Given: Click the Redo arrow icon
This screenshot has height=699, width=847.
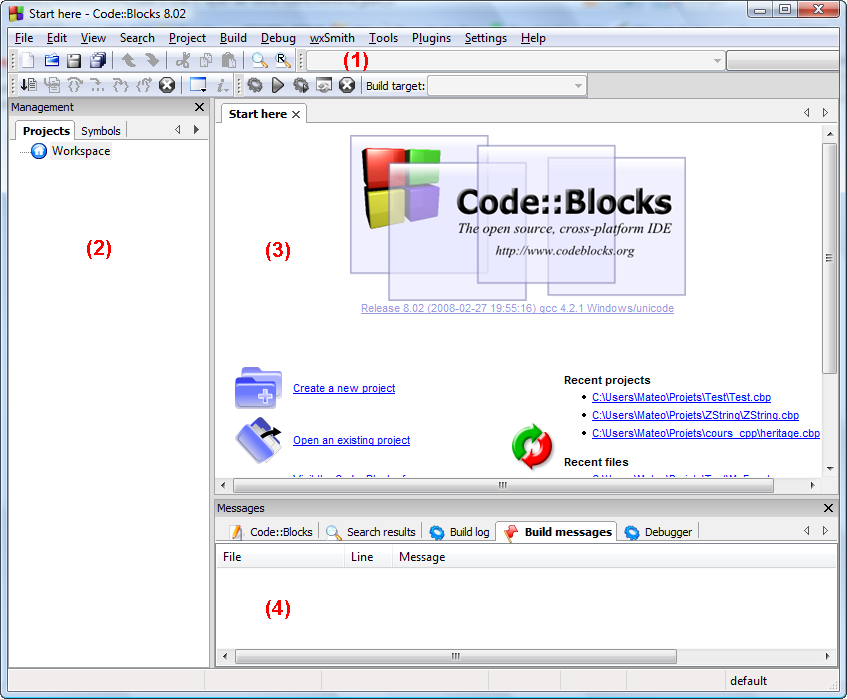Looking at the screenshot, I should coord(153,60).
